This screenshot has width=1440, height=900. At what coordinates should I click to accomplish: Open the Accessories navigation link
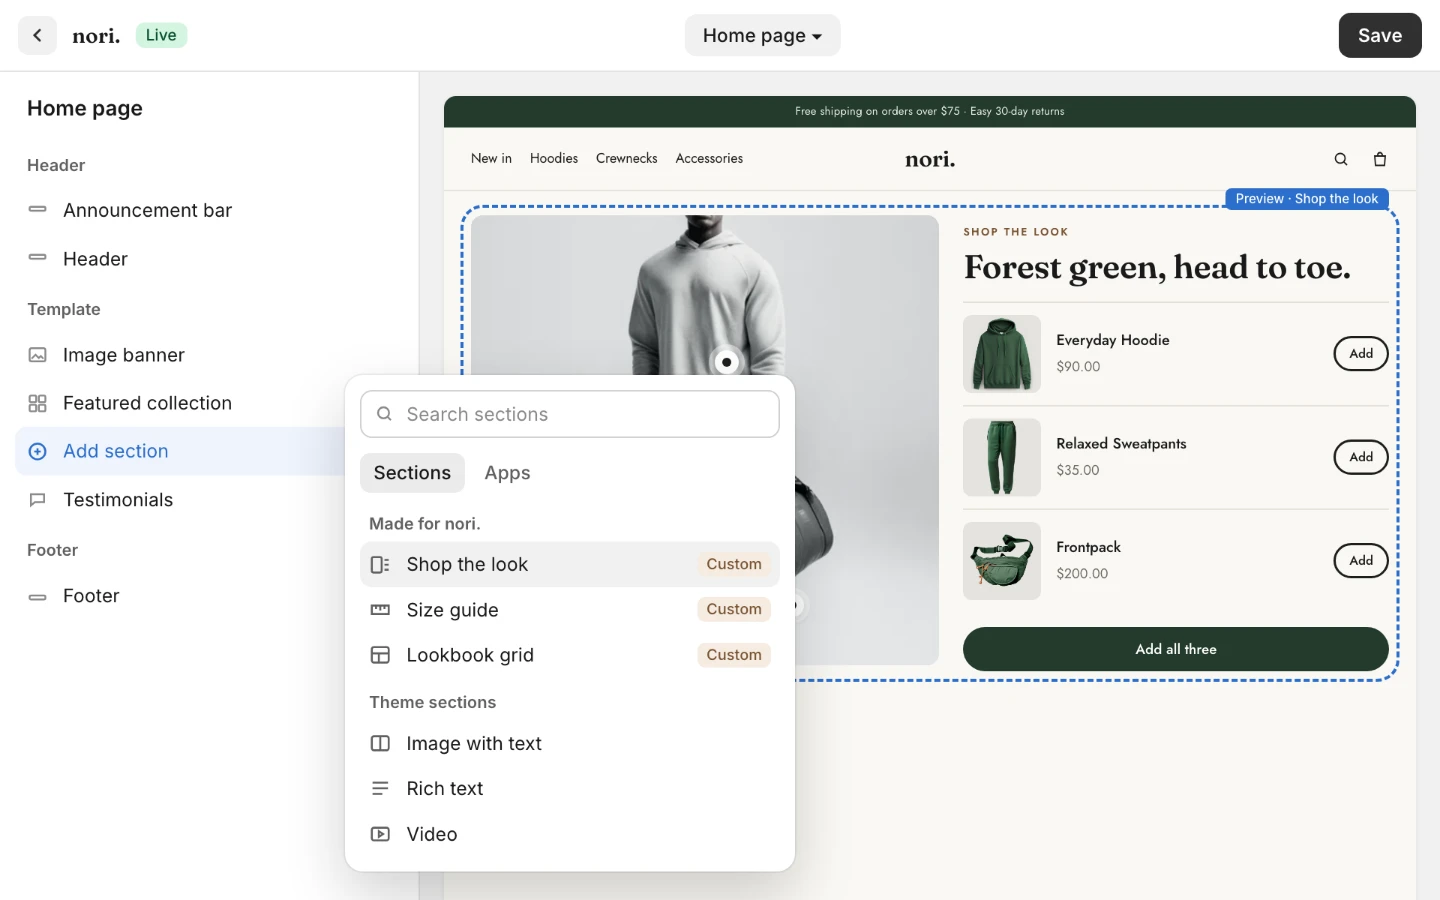tap(709, 158)
